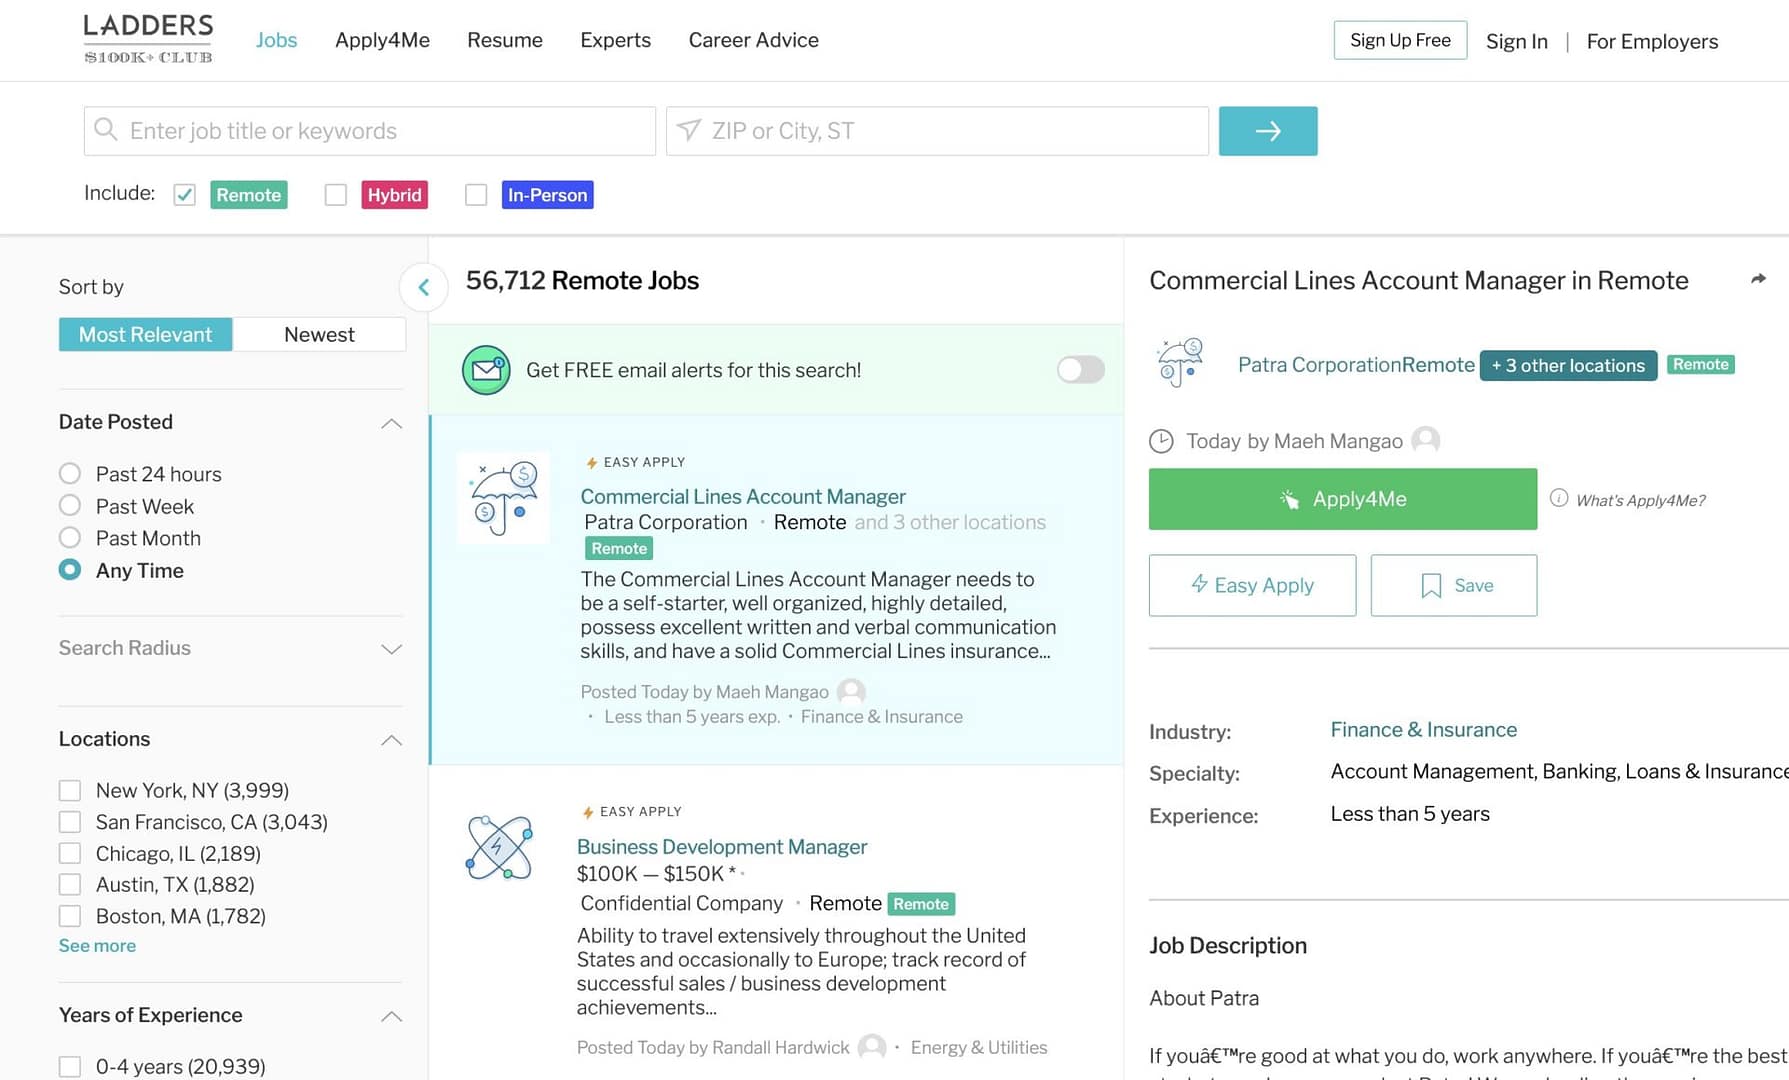The width and height of the screenshot is (1789, 1080).
Task: Click the share arrow icon beside job title
Action: (1758, 280)
